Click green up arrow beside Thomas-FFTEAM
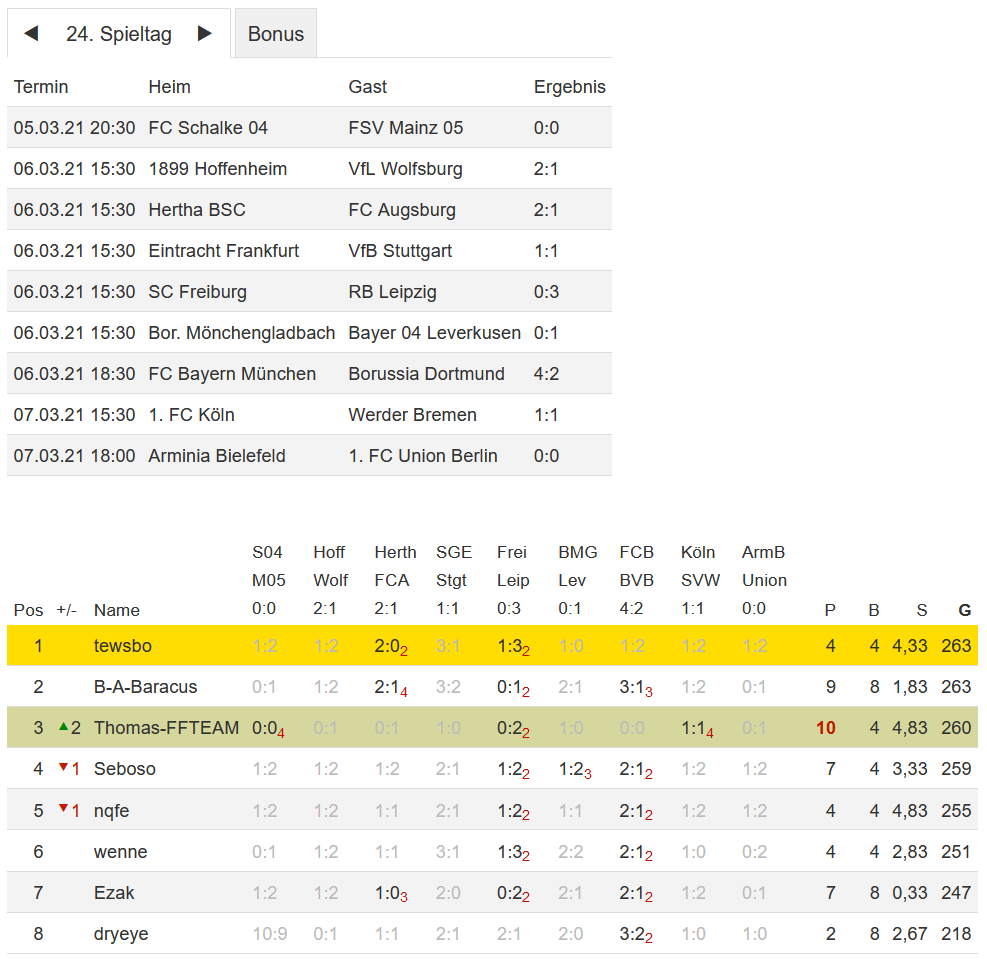987x969 pixels. click(64, 727)
